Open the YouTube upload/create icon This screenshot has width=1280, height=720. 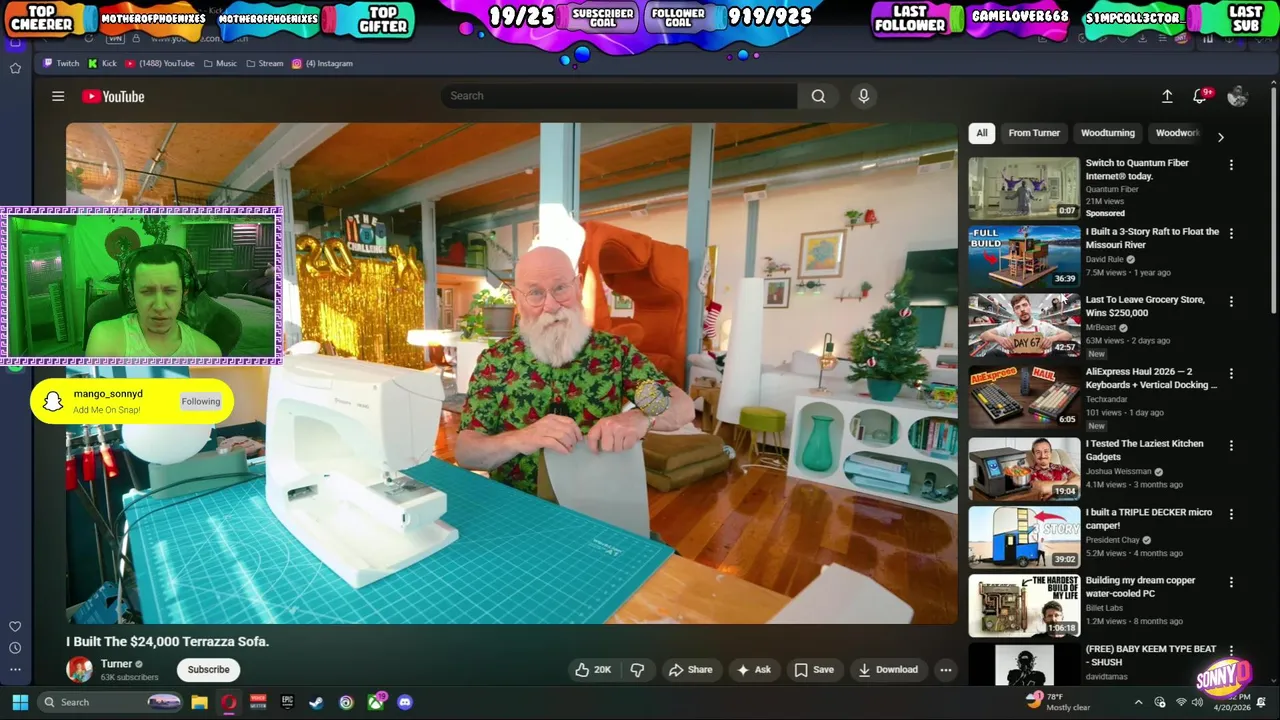(1167, 96)
